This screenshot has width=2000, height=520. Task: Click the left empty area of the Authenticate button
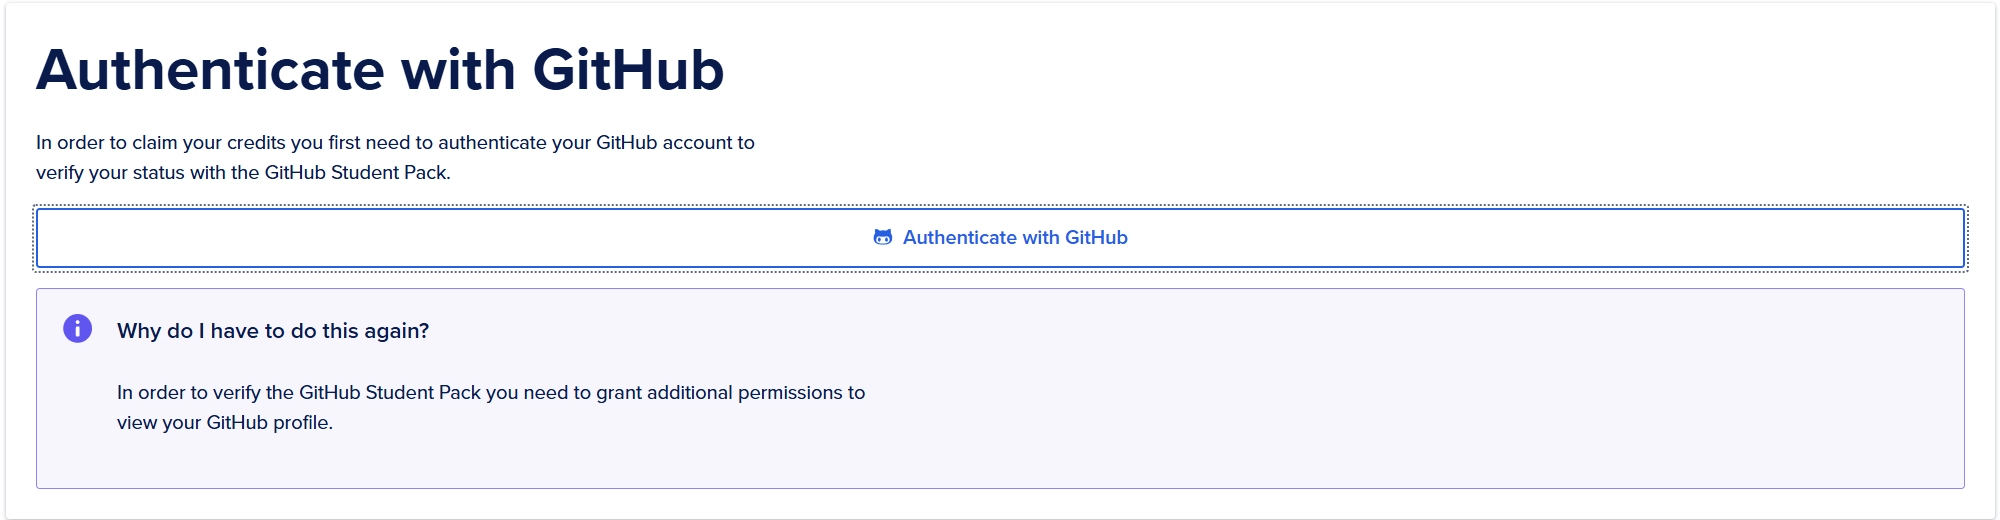tap(400, 238)
